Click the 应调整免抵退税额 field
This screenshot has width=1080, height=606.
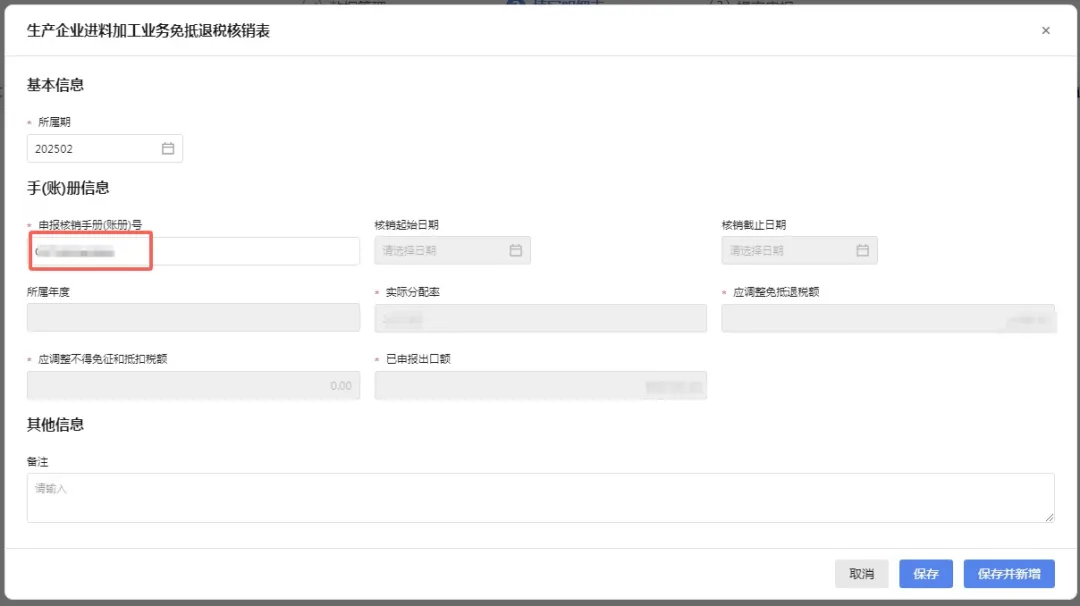(x=888, y=317)
